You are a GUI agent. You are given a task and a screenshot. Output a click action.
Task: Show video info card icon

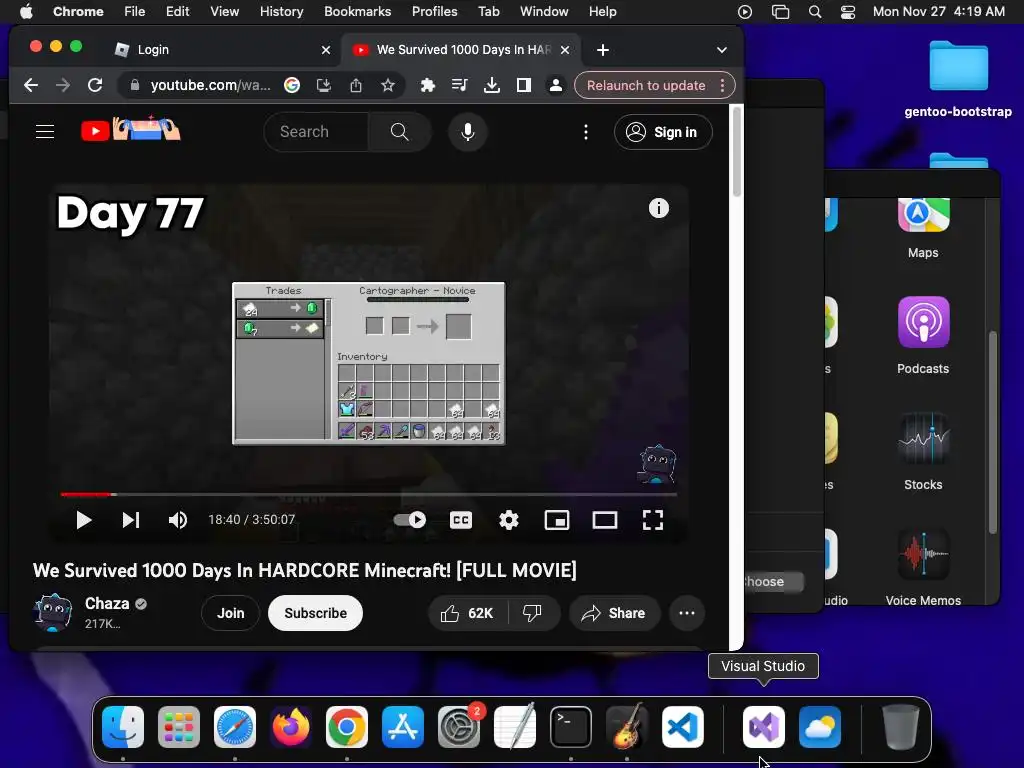click(x=658, y=208)
